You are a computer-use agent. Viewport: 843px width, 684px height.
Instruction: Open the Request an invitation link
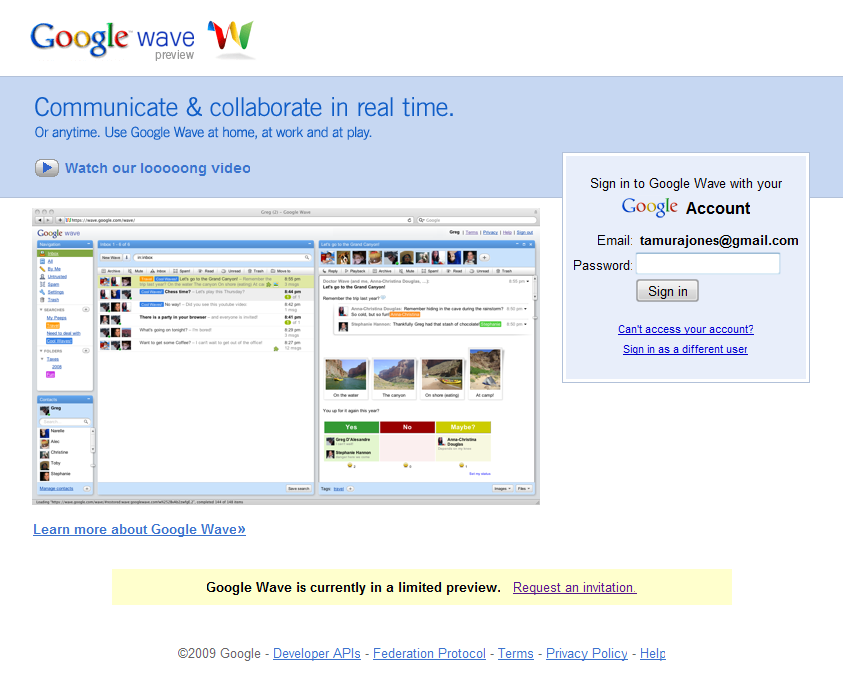574,587
